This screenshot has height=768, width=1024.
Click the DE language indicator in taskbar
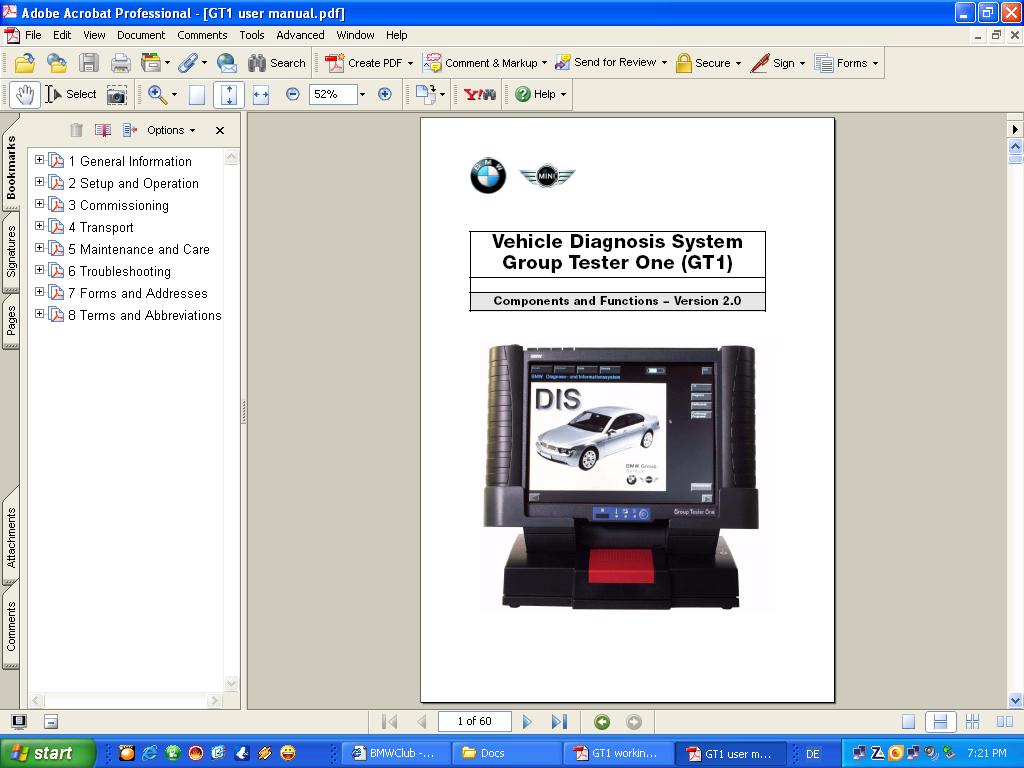click(813, 754)
